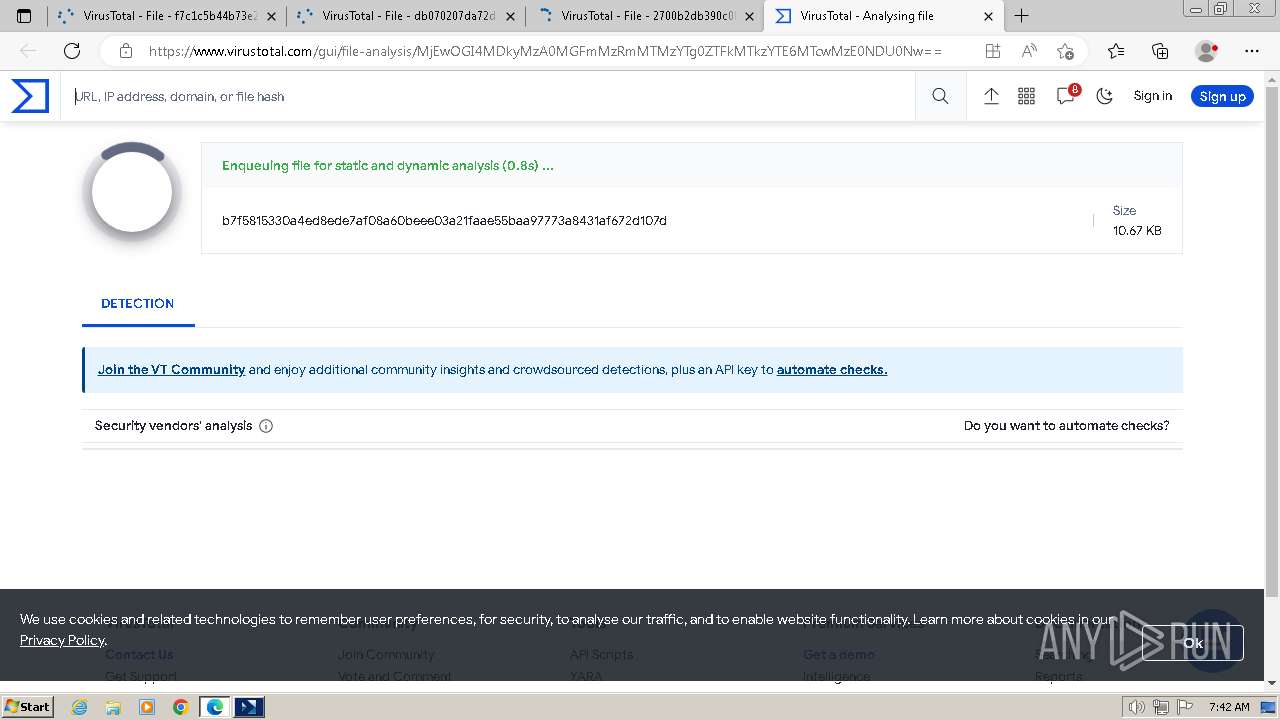Click the search magnifier icon
The height and width of the screenshot is (720, 1280).
click(x=940, y=96)
